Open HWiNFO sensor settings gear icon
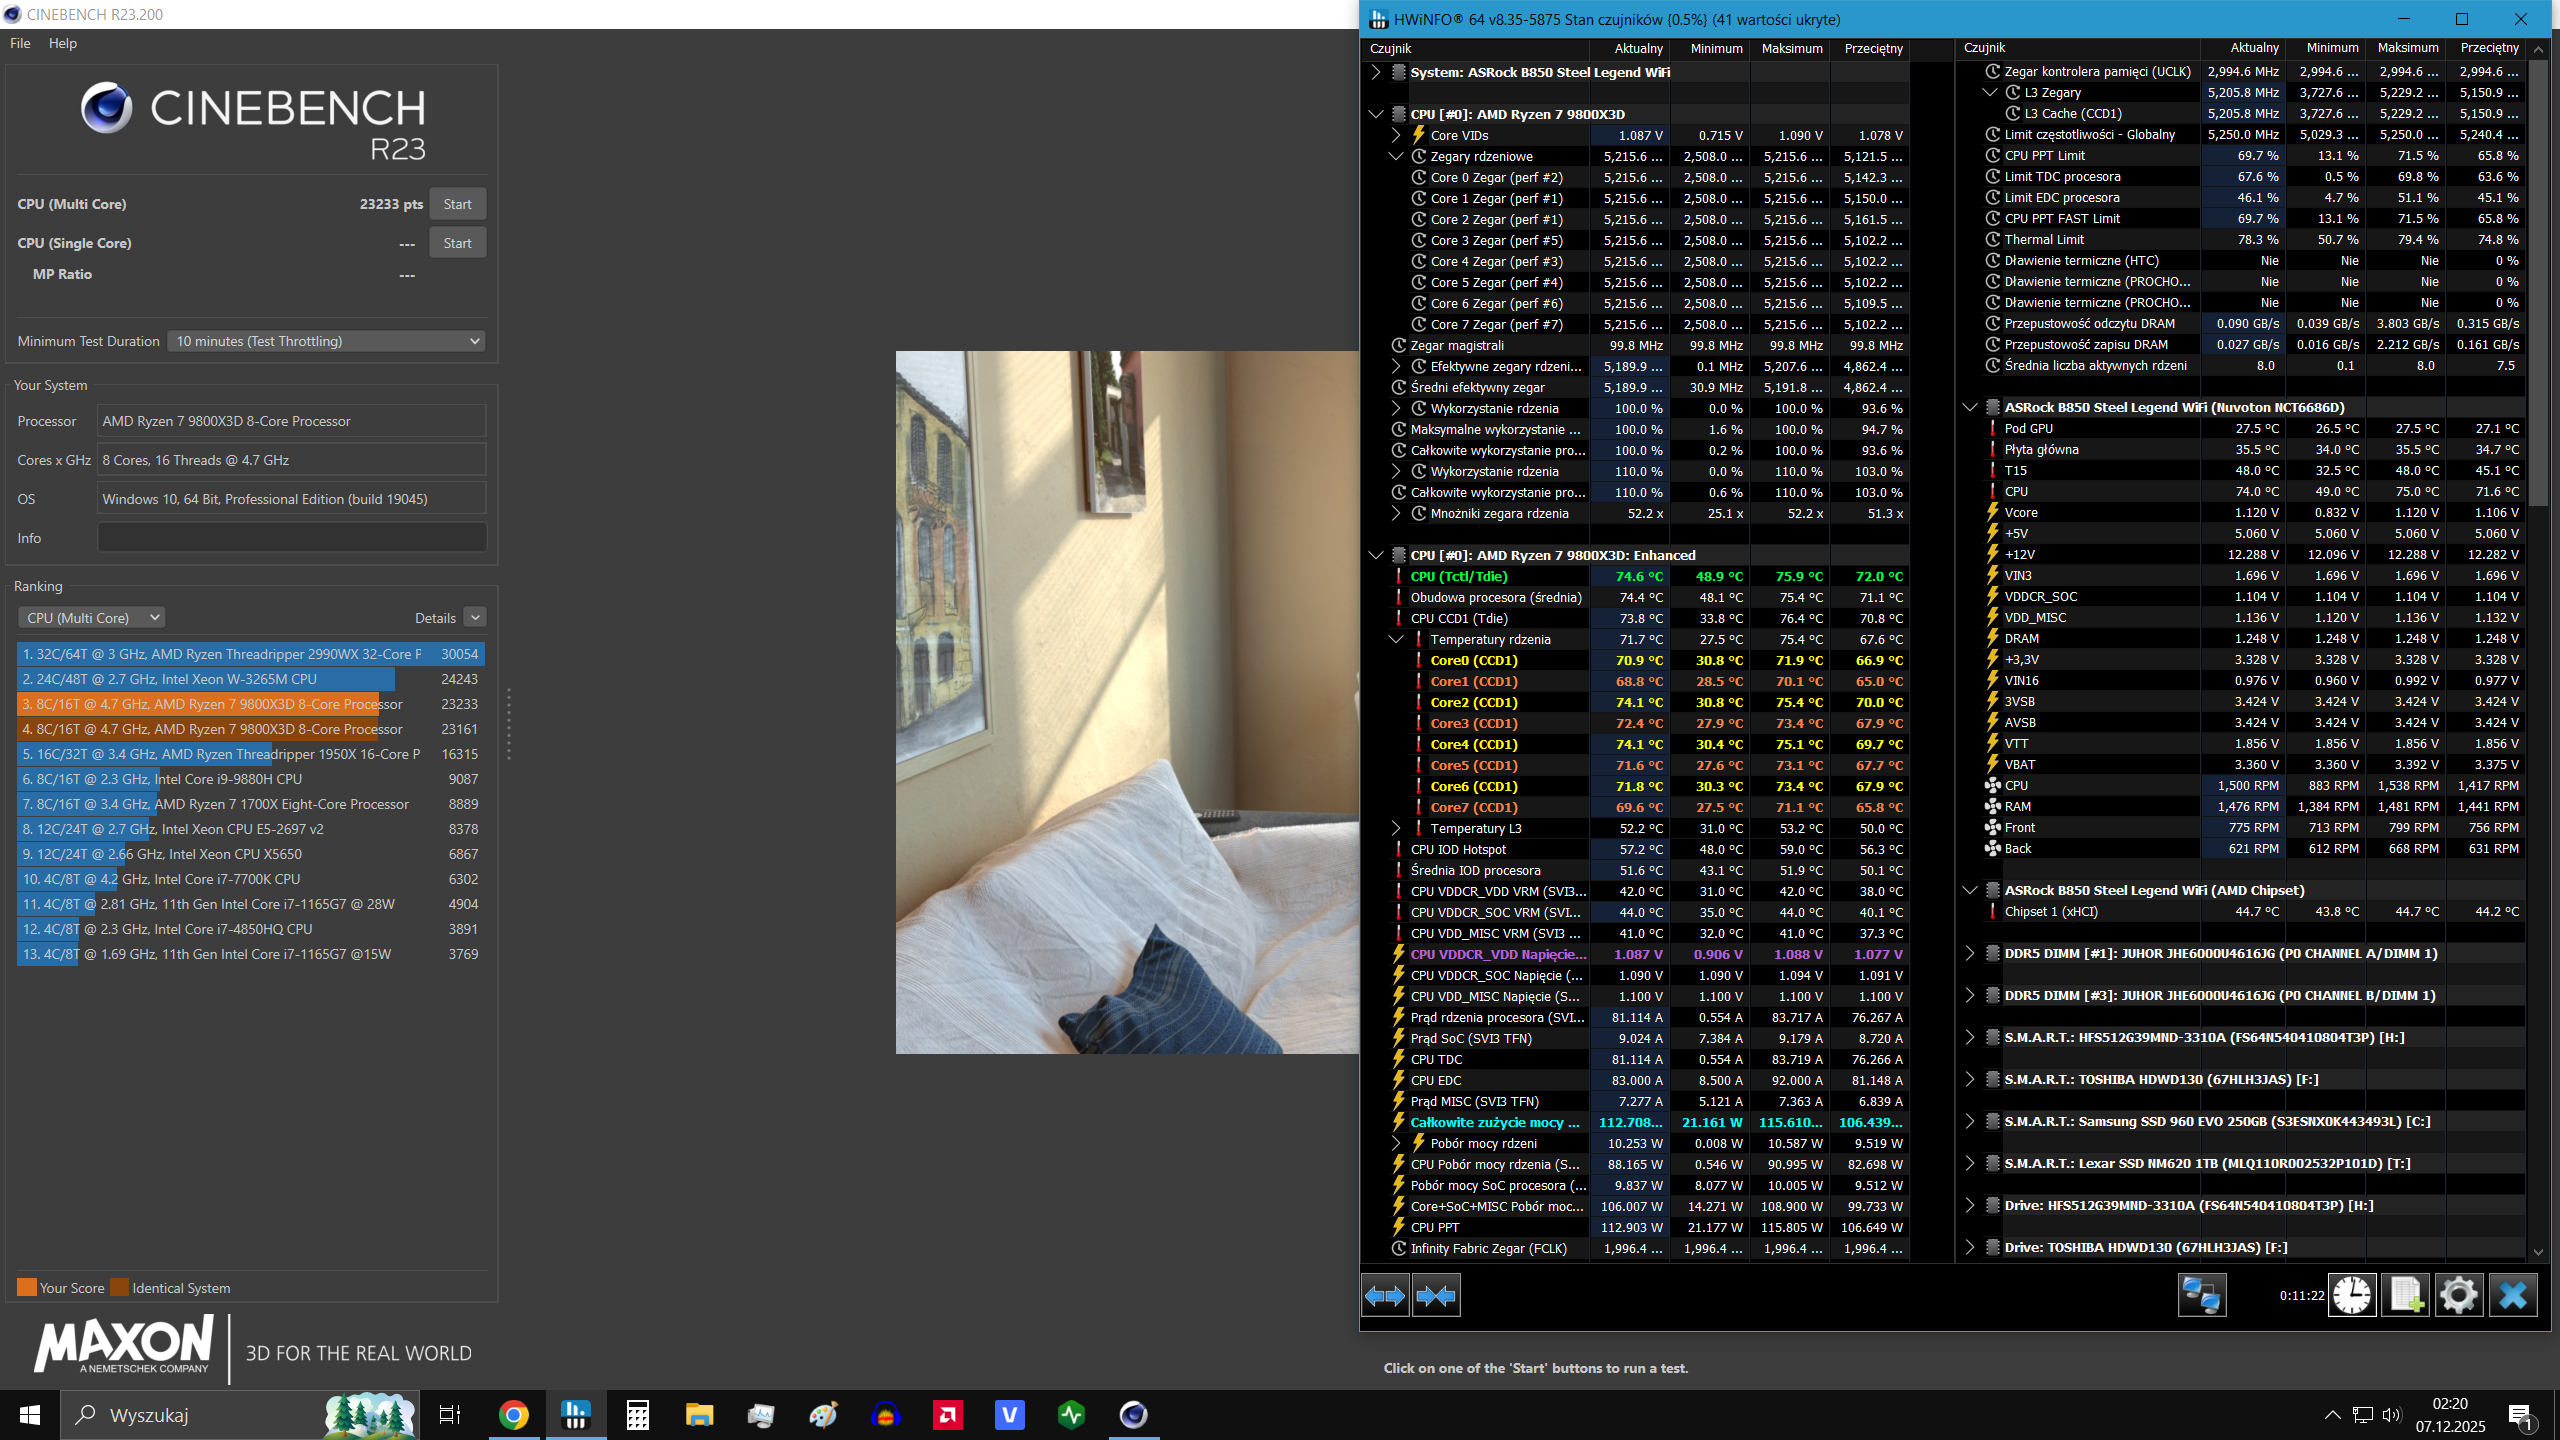The height and width of the screenshot is (1440, 2560). (x=2459, y=1296)
